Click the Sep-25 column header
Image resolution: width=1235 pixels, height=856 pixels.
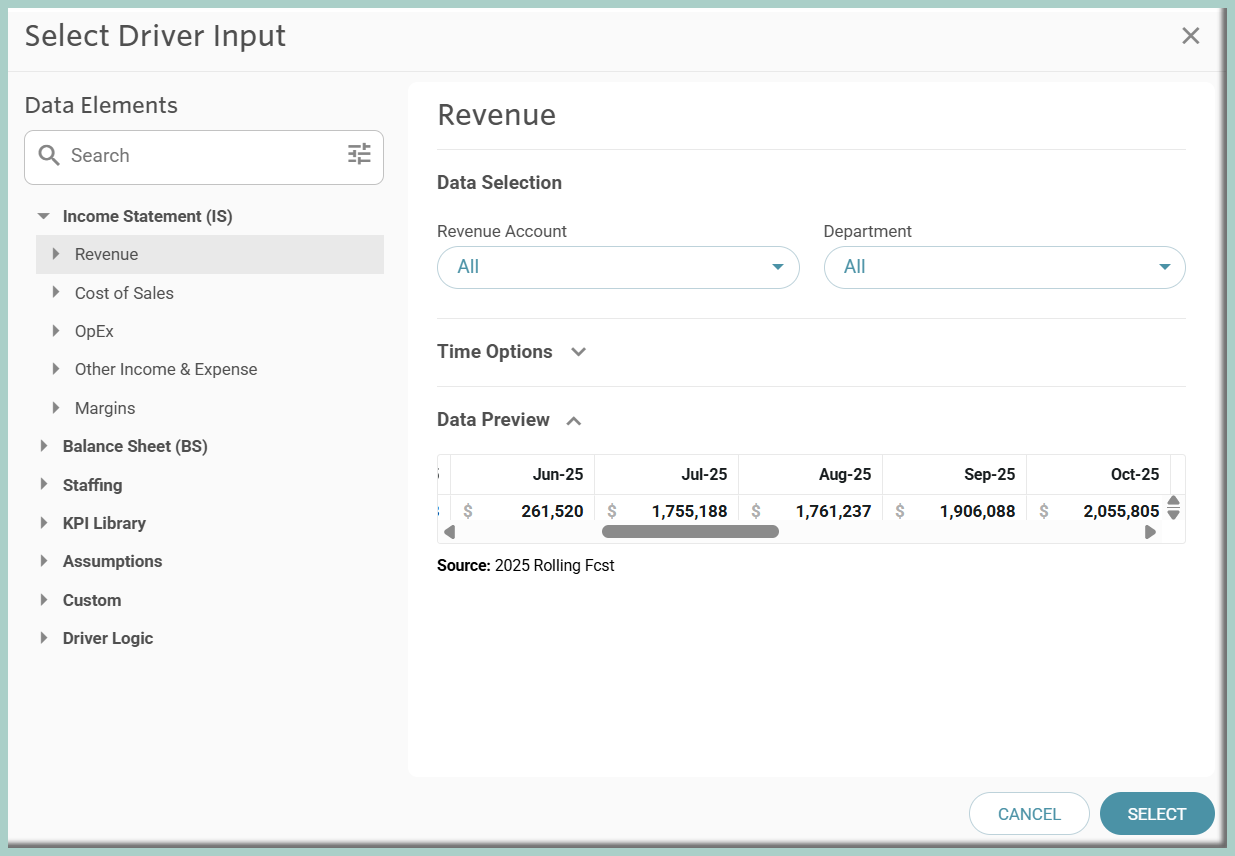point(955,474)
